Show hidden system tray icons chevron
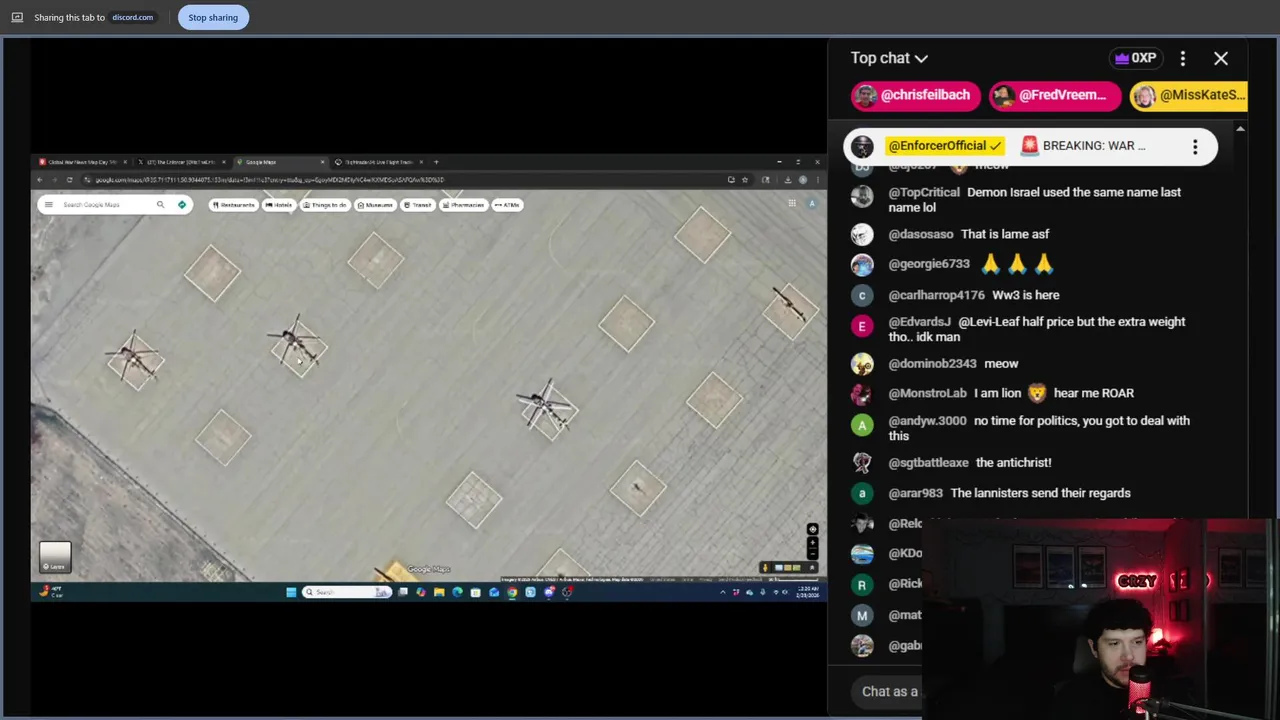 coord(723,592)
